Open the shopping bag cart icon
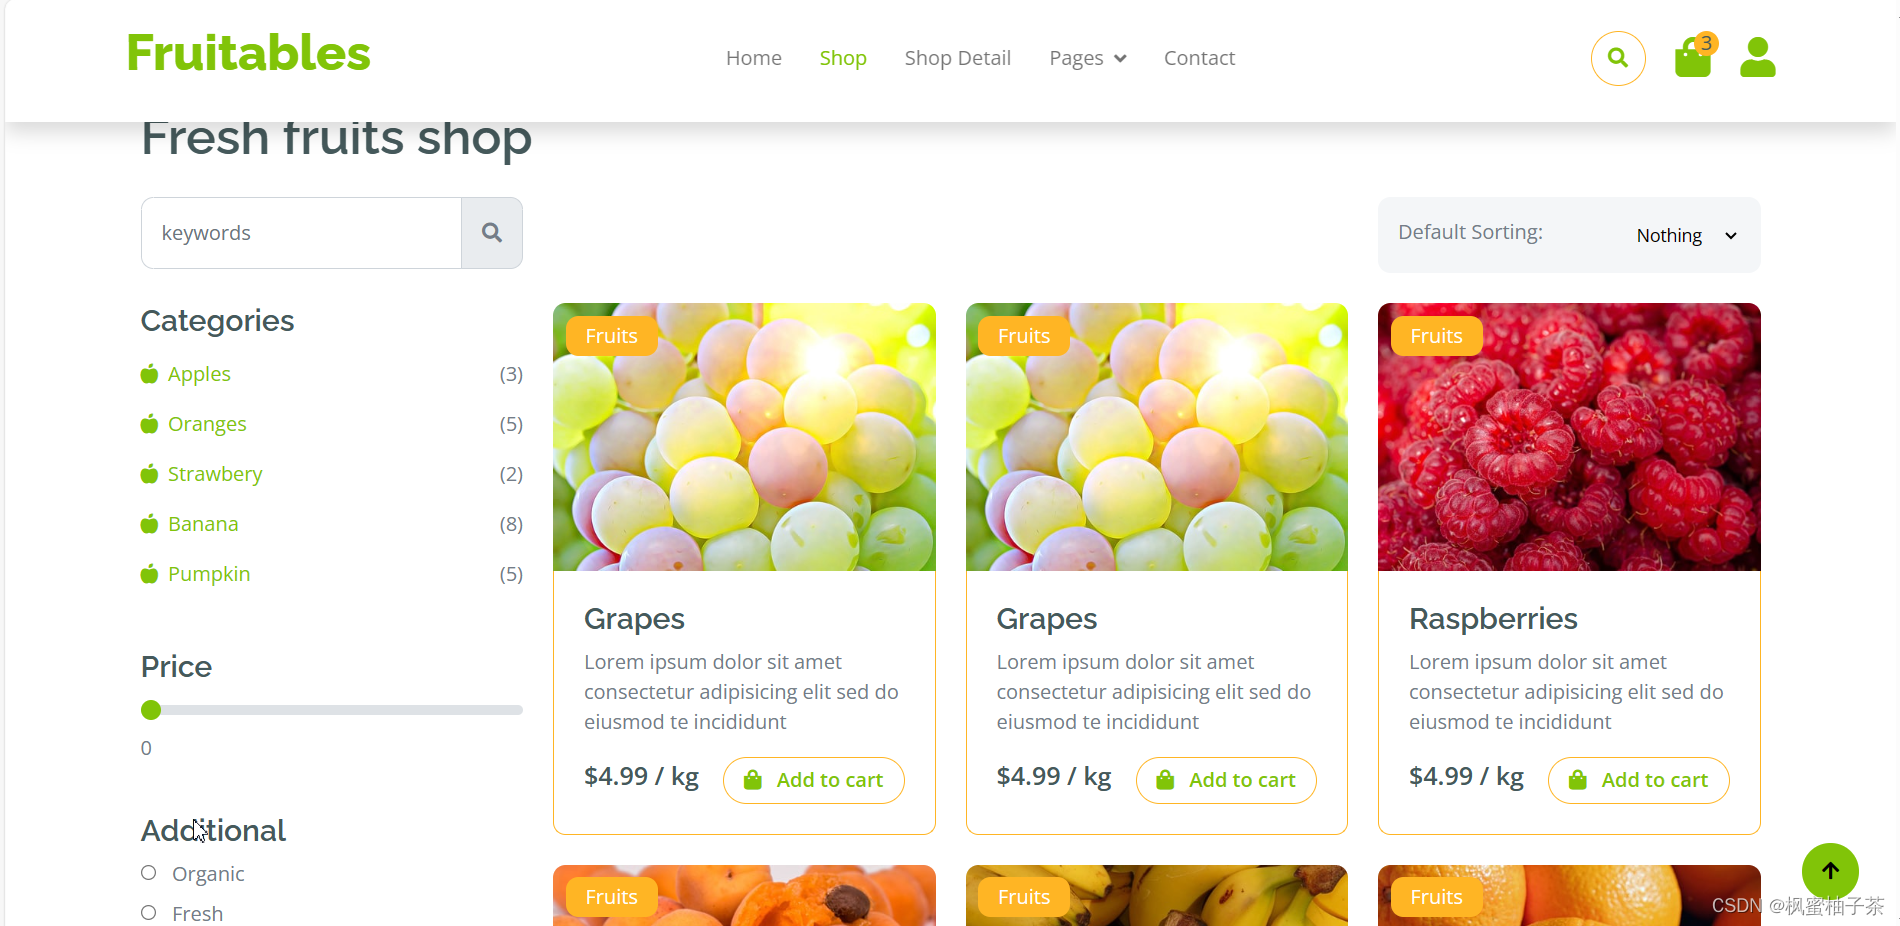 (x=1694, y=57)
